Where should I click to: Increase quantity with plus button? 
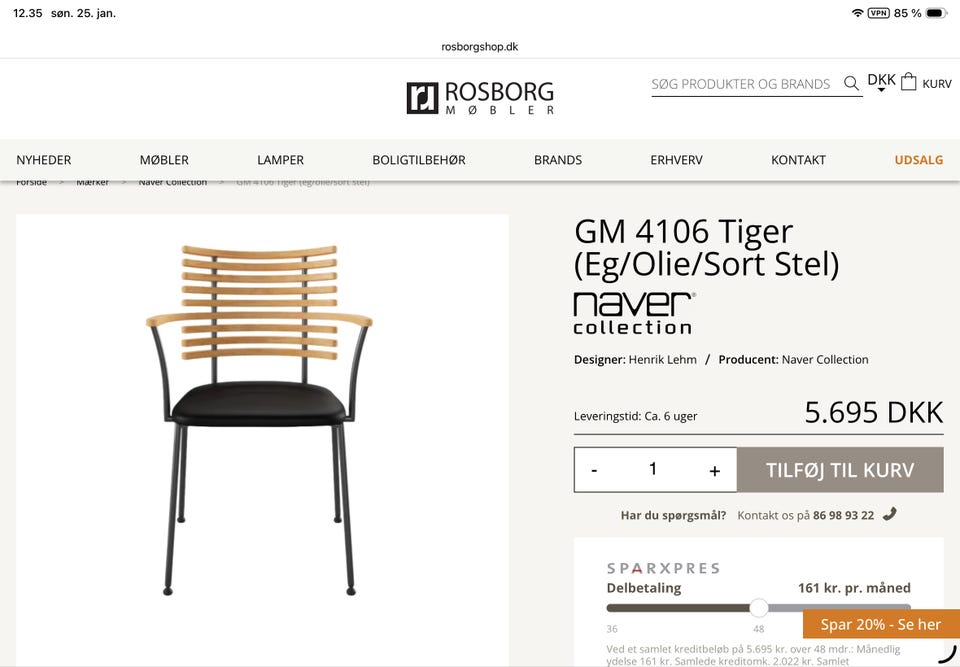[x=714, y=470]
